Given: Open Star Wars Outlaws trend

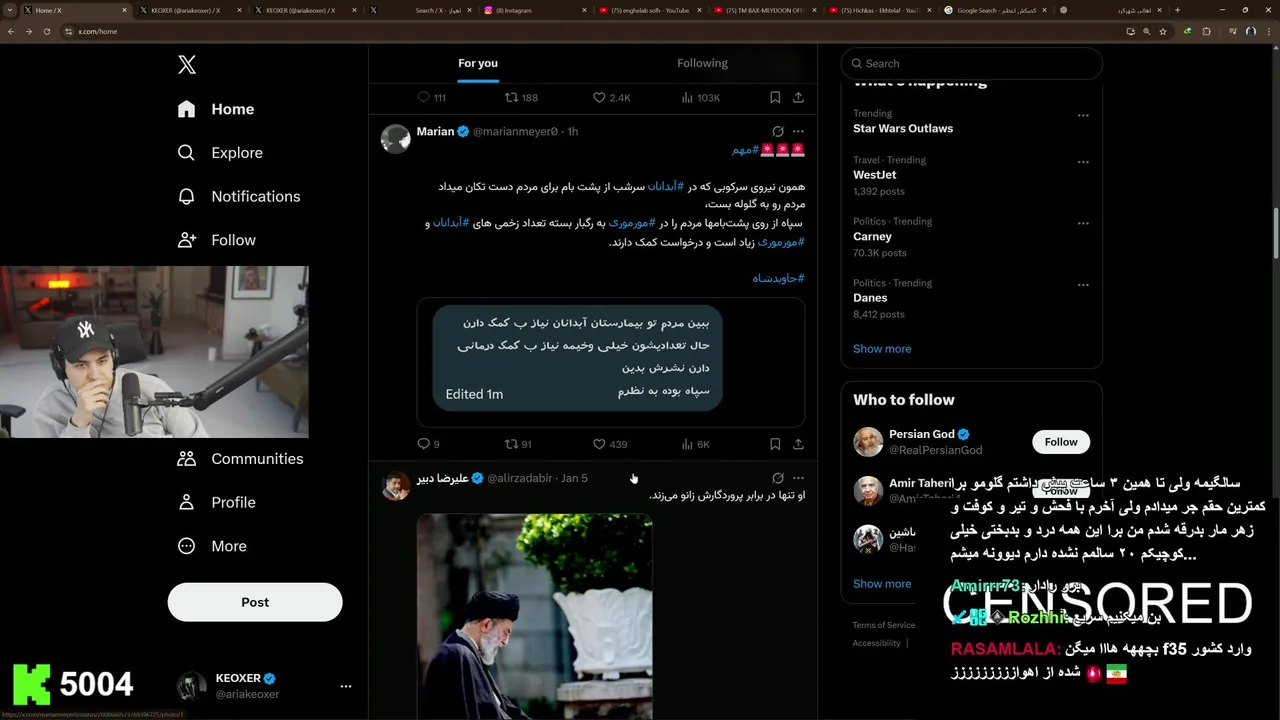Looking at the screenshot, I should 903,128.
